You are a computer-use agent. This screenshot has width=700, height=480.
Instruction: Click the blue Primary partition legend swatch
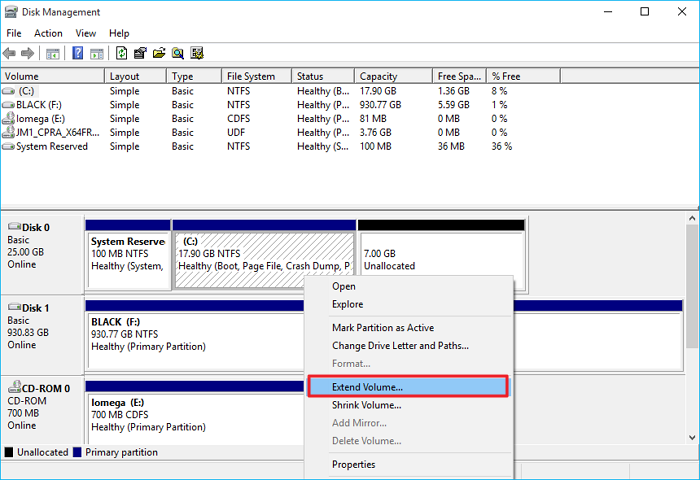78,452
